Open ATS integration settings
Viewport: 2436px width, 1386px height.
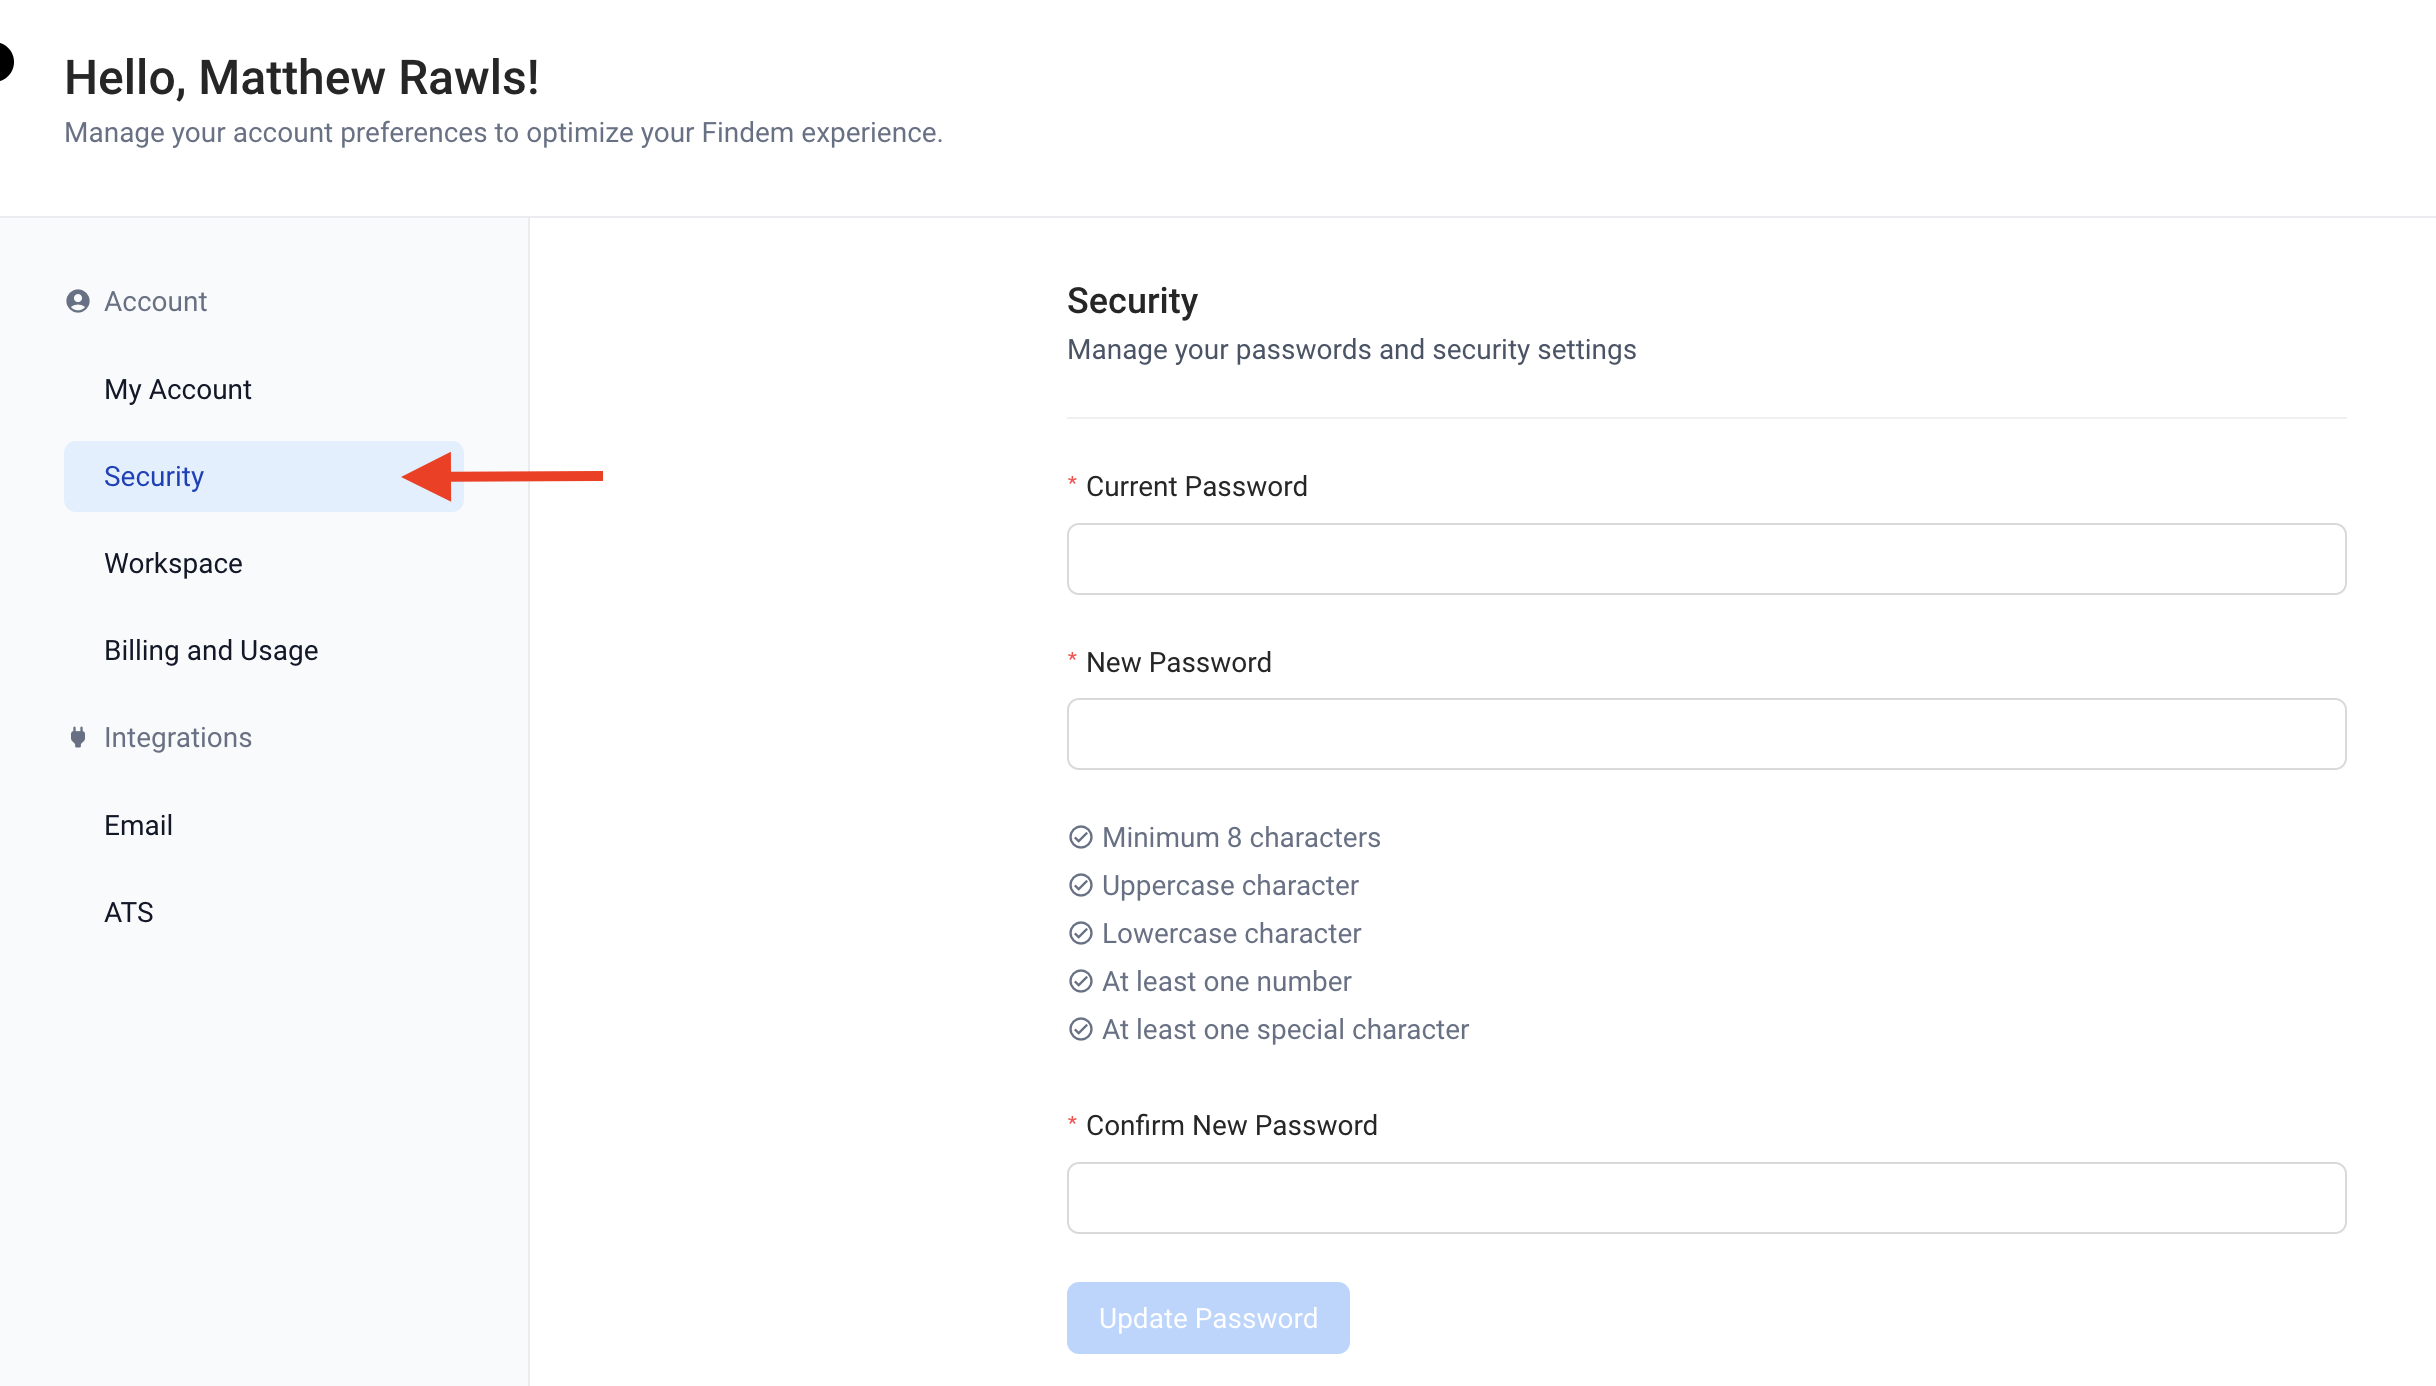(129, 912)
